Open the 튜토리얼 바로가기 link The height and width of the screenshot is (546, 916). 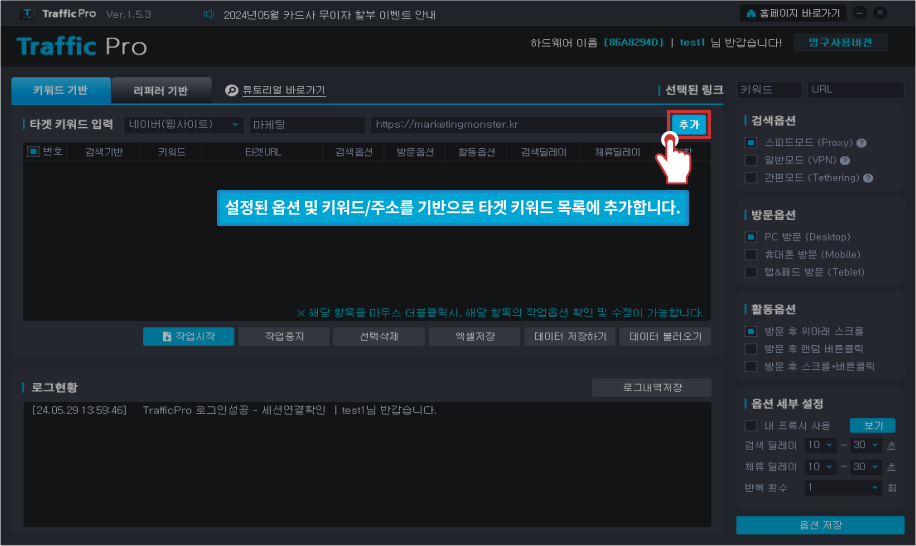[x=284, y=90]
